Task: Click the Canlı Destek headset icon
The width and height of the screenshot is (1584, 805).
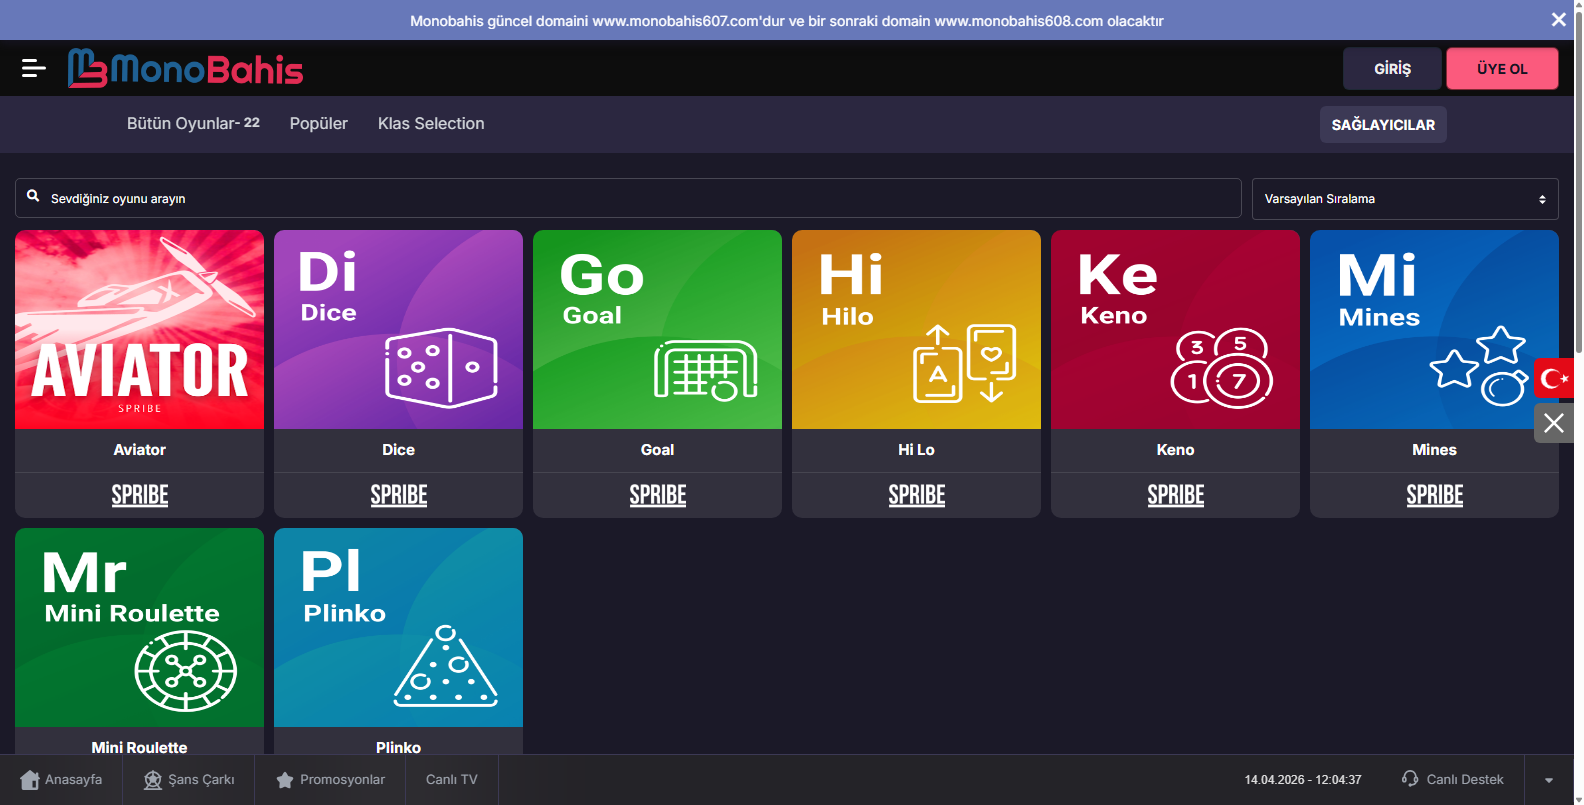Action: tap(1410, 779)
